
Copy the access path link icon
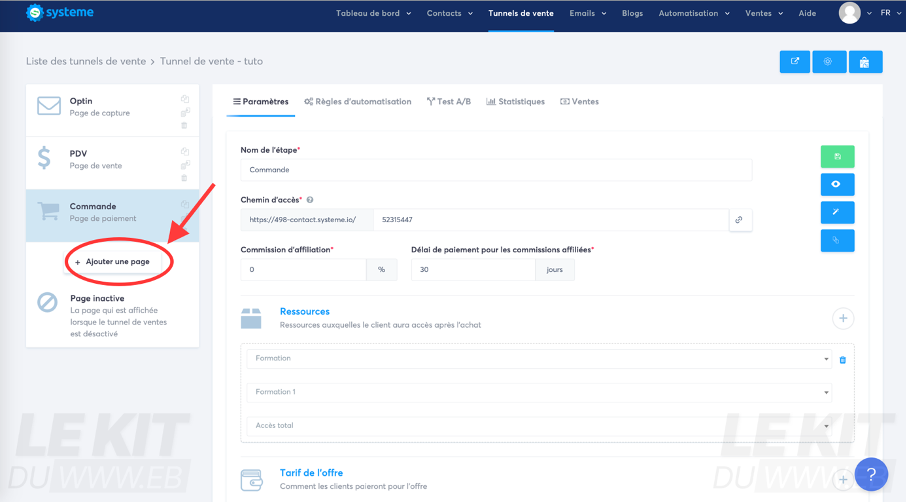[739, 220]
